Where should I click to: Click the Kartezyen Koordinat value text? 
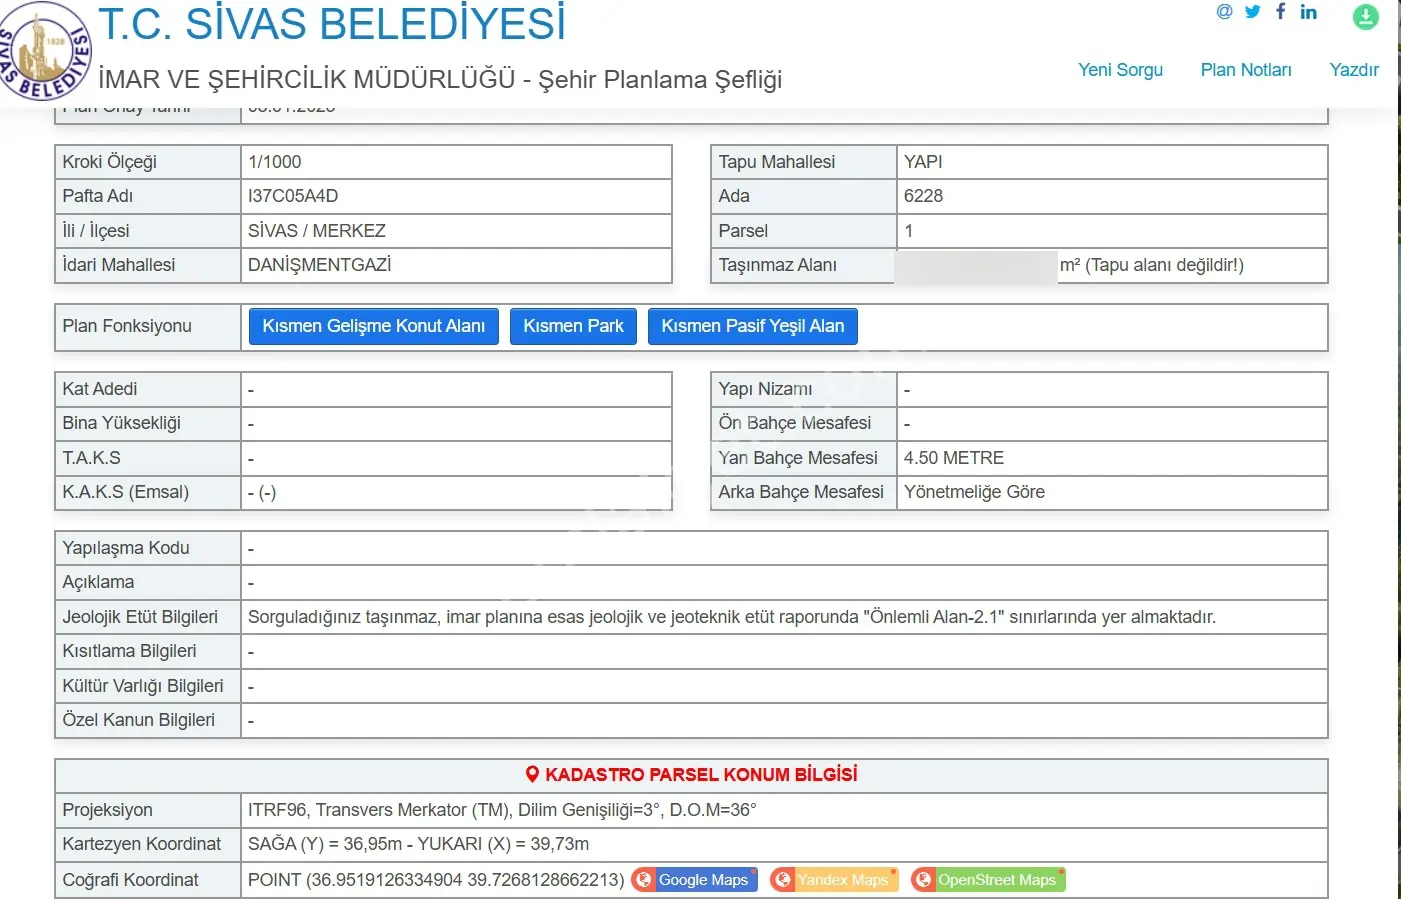tap(418, 844)
